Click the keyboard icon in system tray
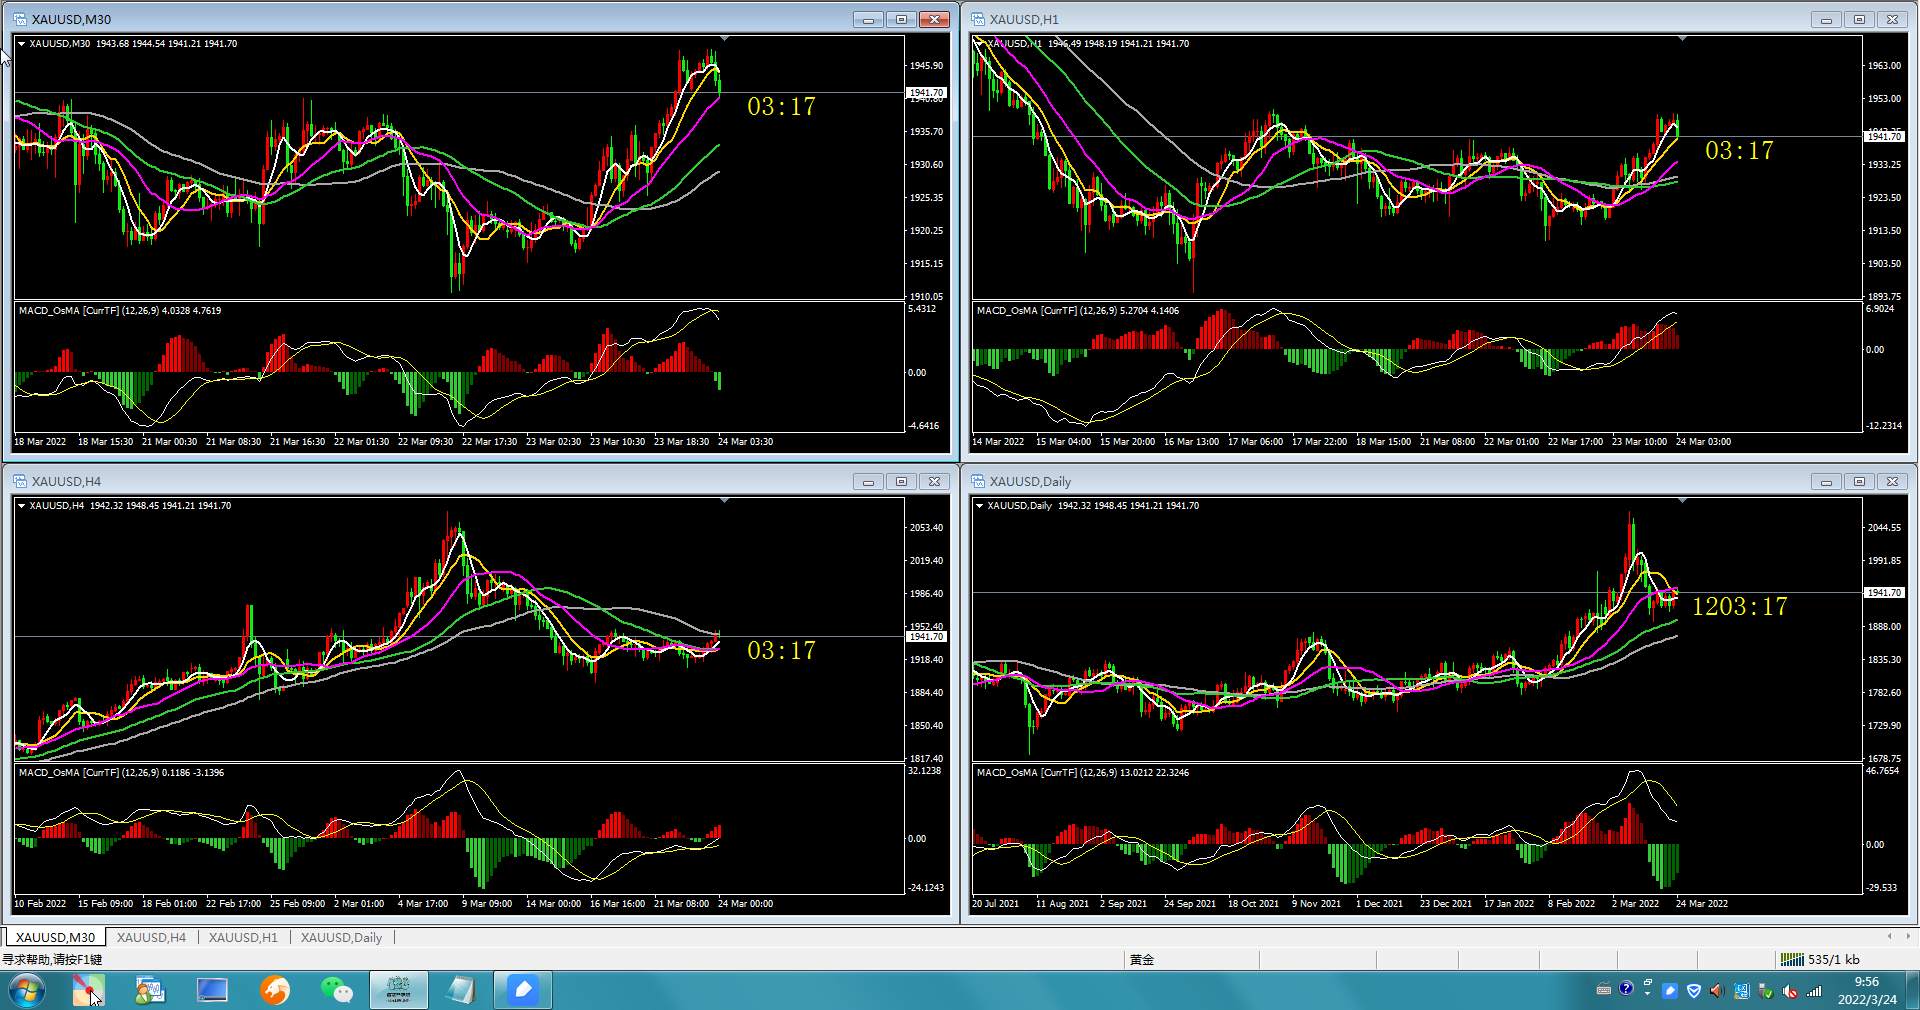The height and width of the screenshot is (1010, 1920). 1604,990
